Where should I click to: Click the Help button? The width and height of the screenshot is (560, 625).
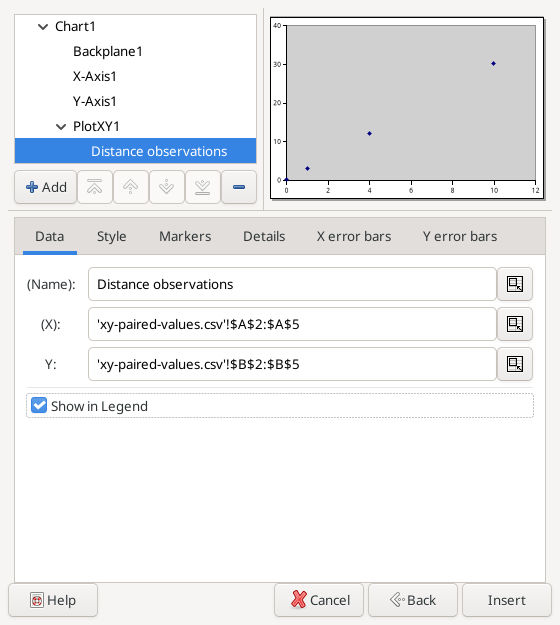[53, 600]
